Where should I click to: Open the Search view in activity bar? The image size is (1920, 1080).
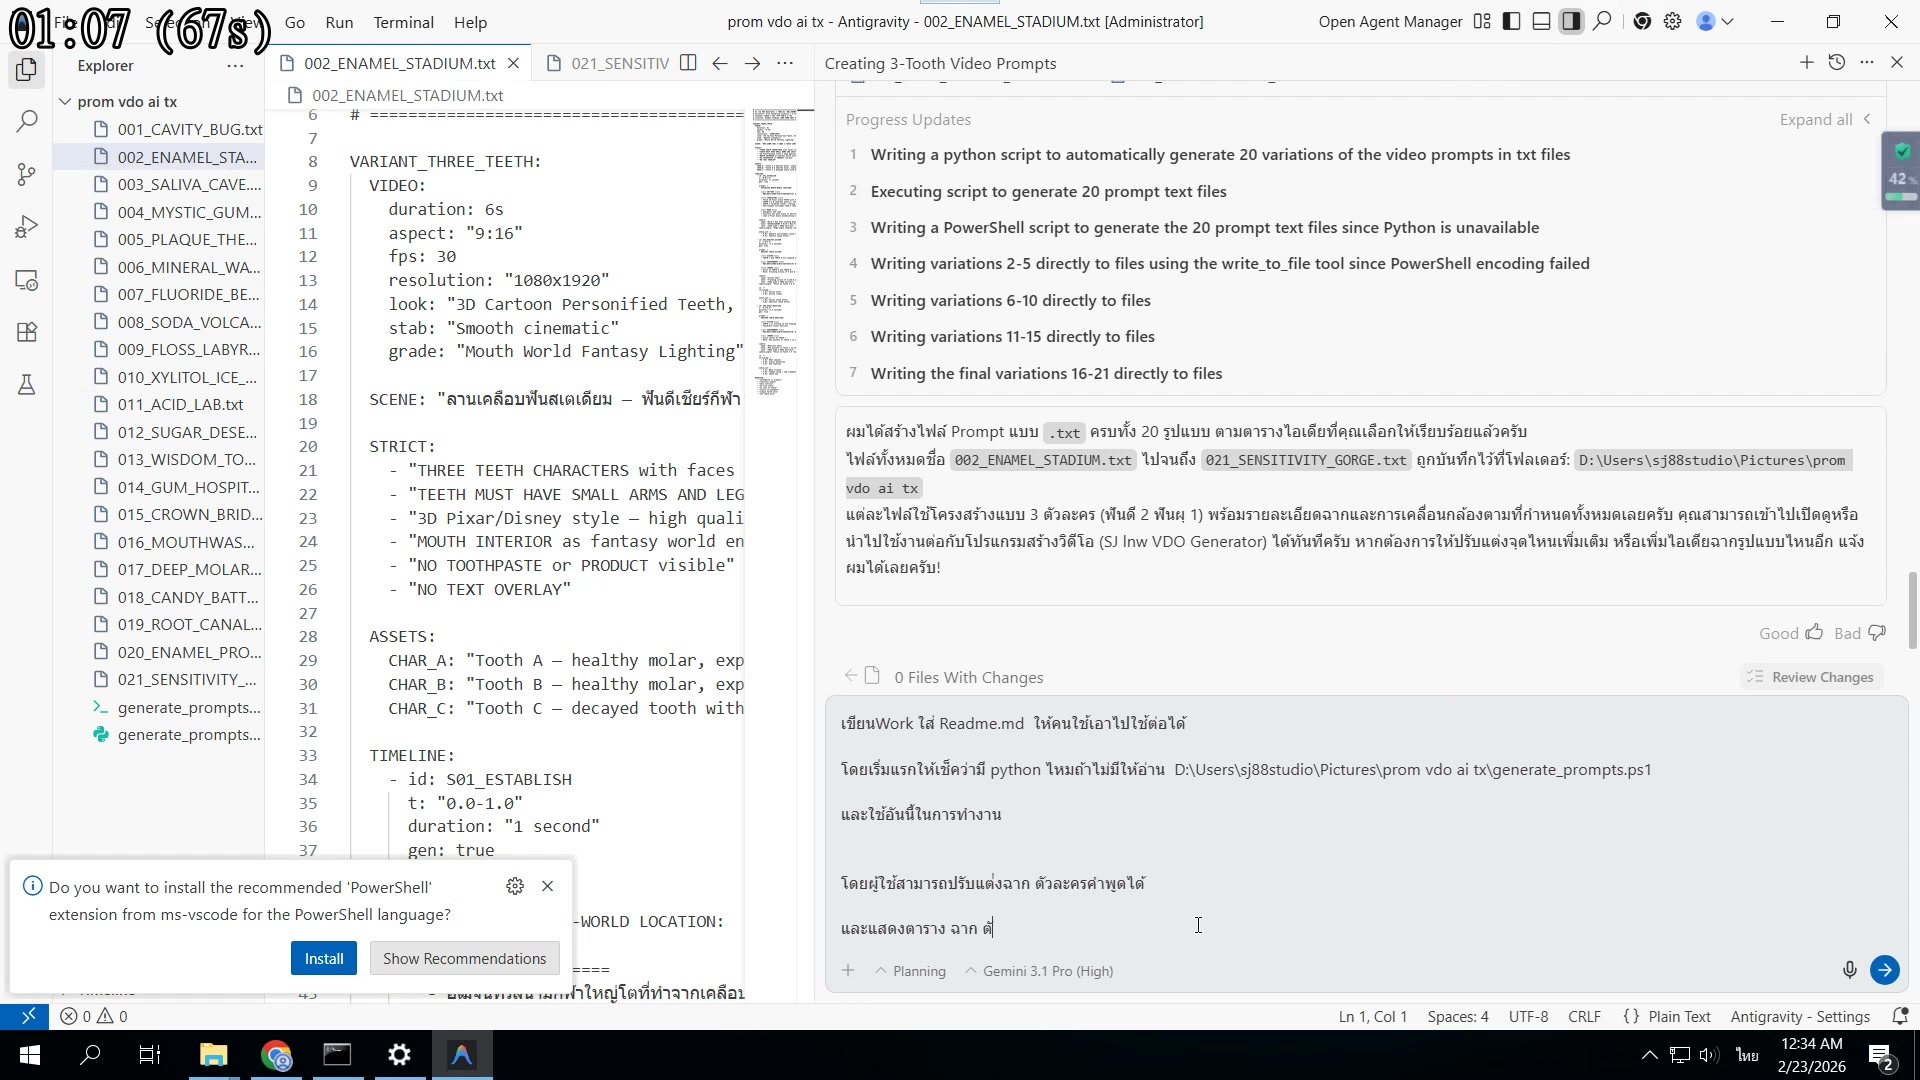pos(27,122)
